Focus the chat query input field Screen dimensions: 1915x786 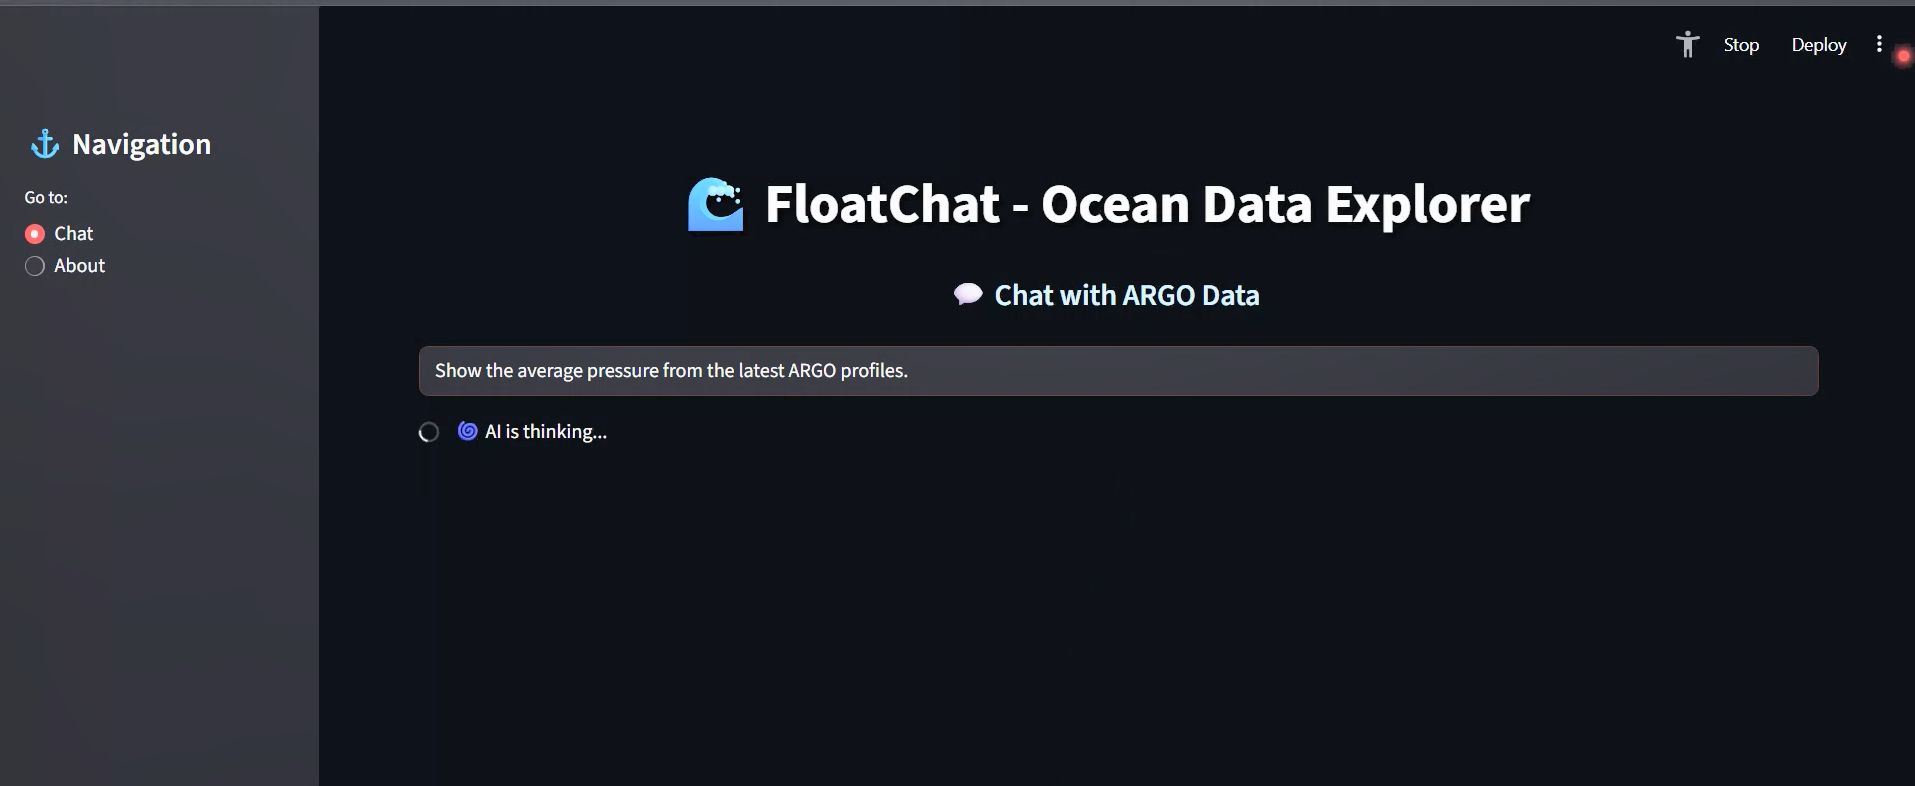[x=1117, y=371]
